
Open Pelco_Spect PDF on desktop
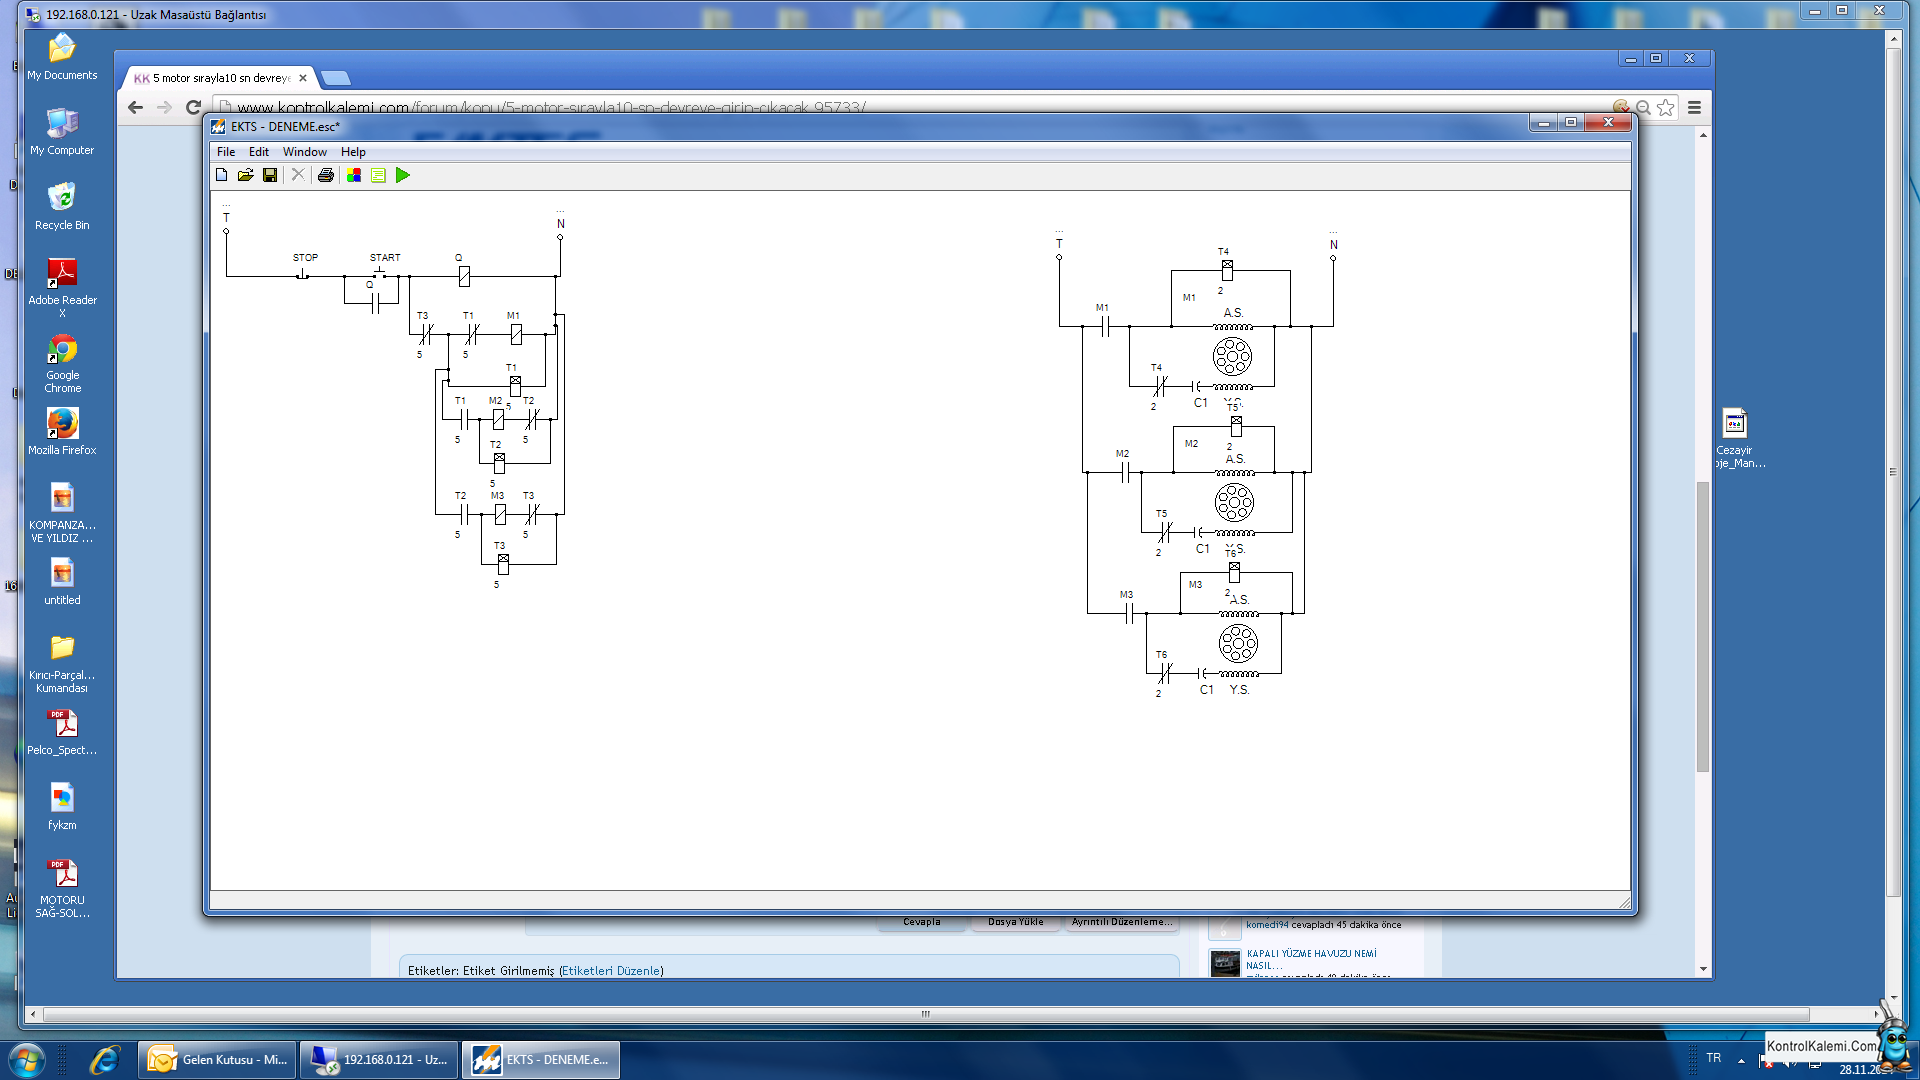62,732
